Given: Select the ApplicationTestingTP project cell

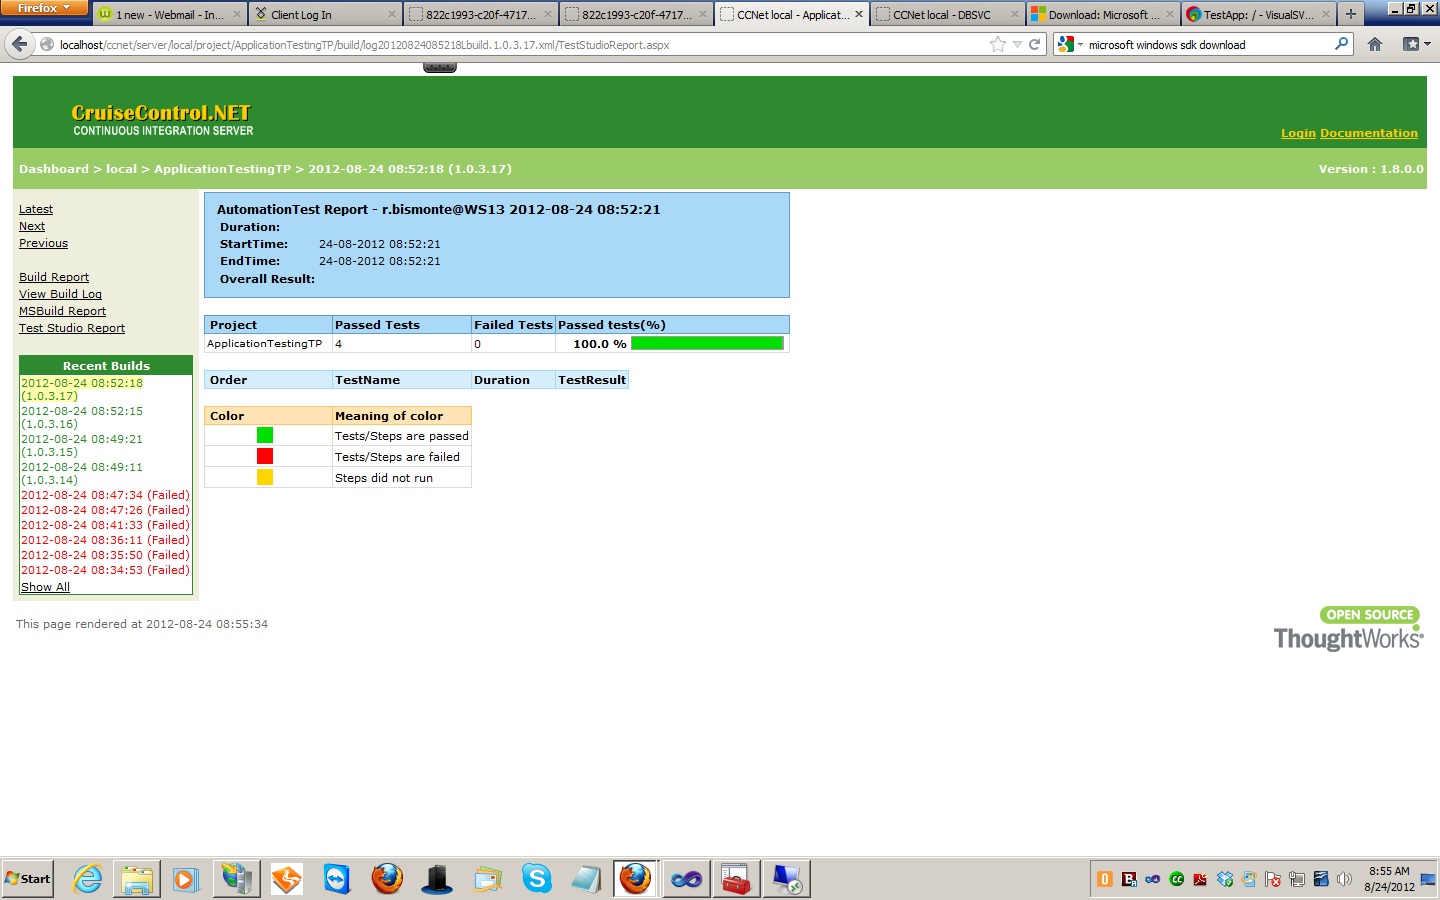Looking at the screenshot, I should 268,343.
